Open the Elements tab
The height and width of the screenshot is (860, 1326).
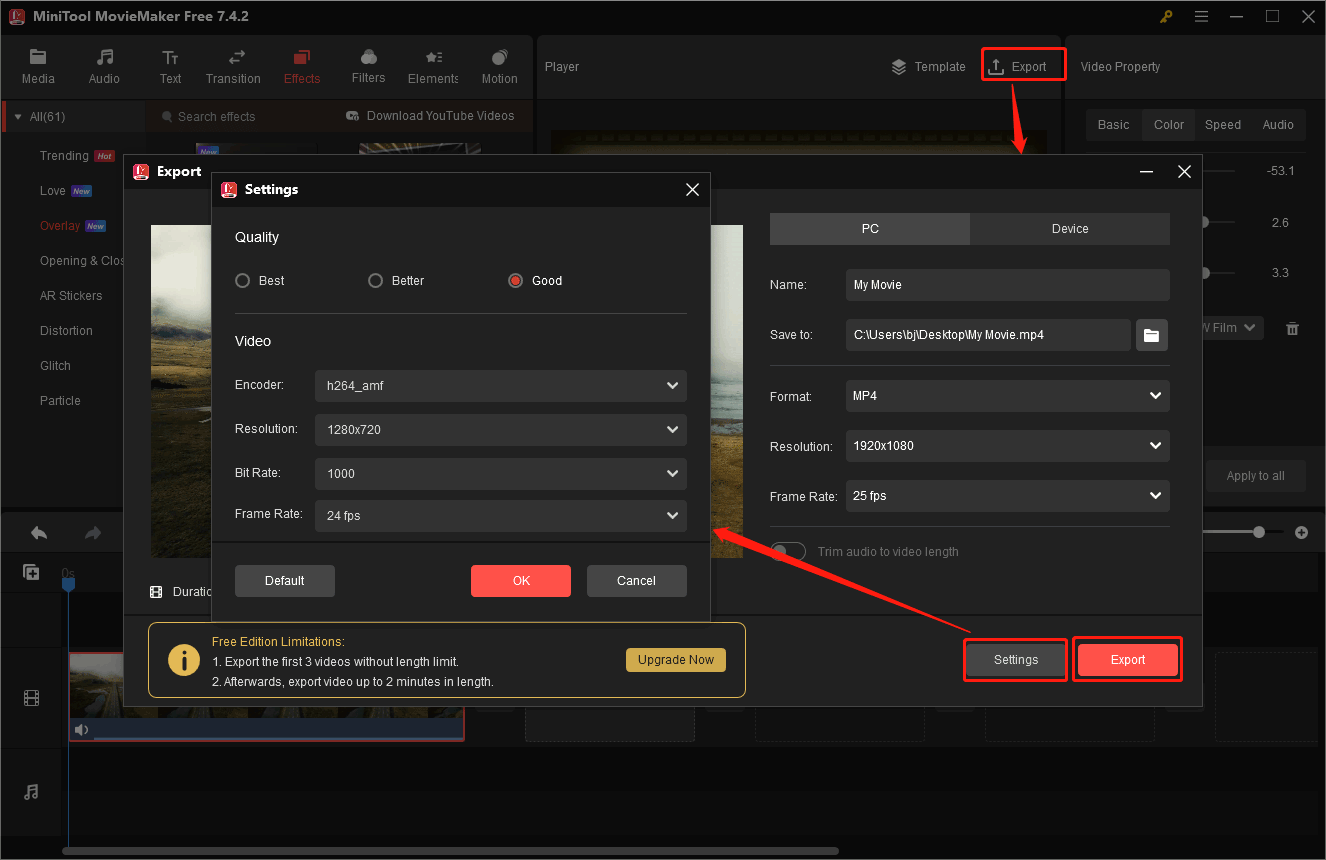coord(433,67)
